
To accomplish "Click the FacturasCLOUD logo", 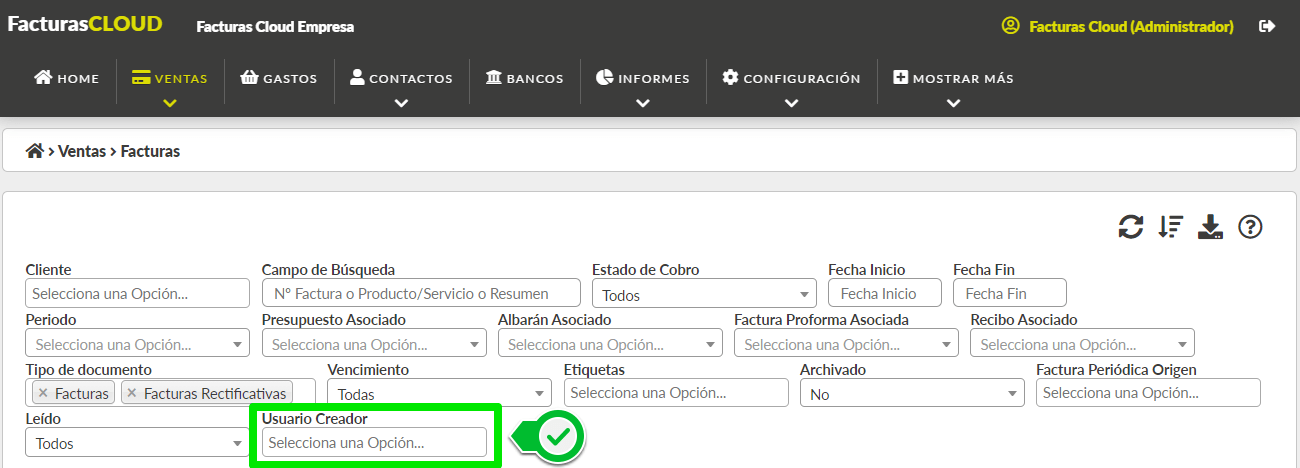I will coord(85,24).
